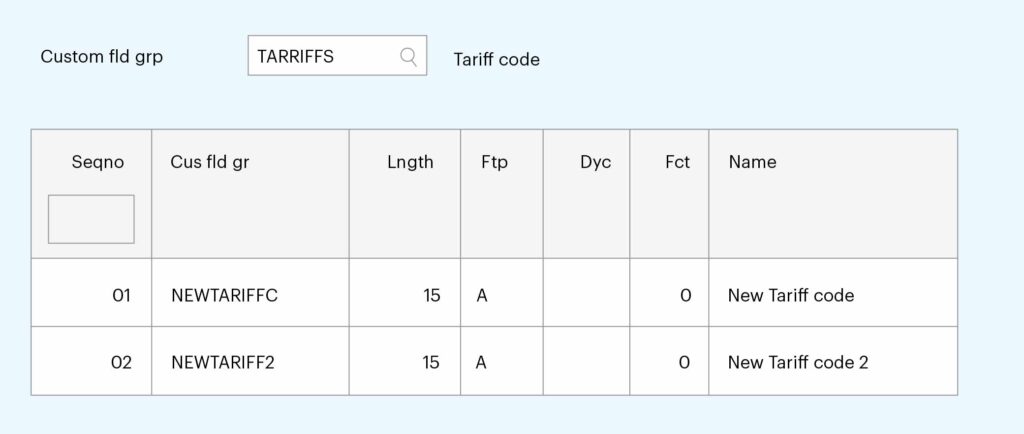Focus the Custom fld grp input field
This screenshot has height=434, width=1024.
coord(337,55)
